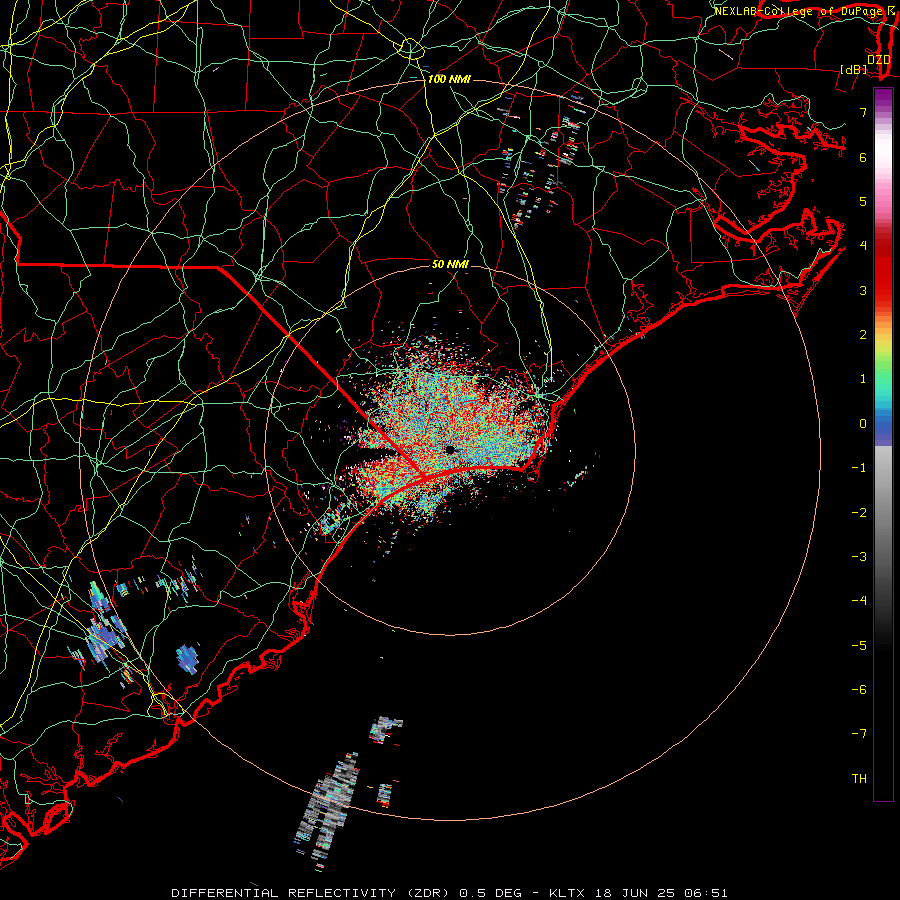Click the 100 NMI range ring label
Image resolution: width=900 pixels, height=900 pixels.
point(449,79)
